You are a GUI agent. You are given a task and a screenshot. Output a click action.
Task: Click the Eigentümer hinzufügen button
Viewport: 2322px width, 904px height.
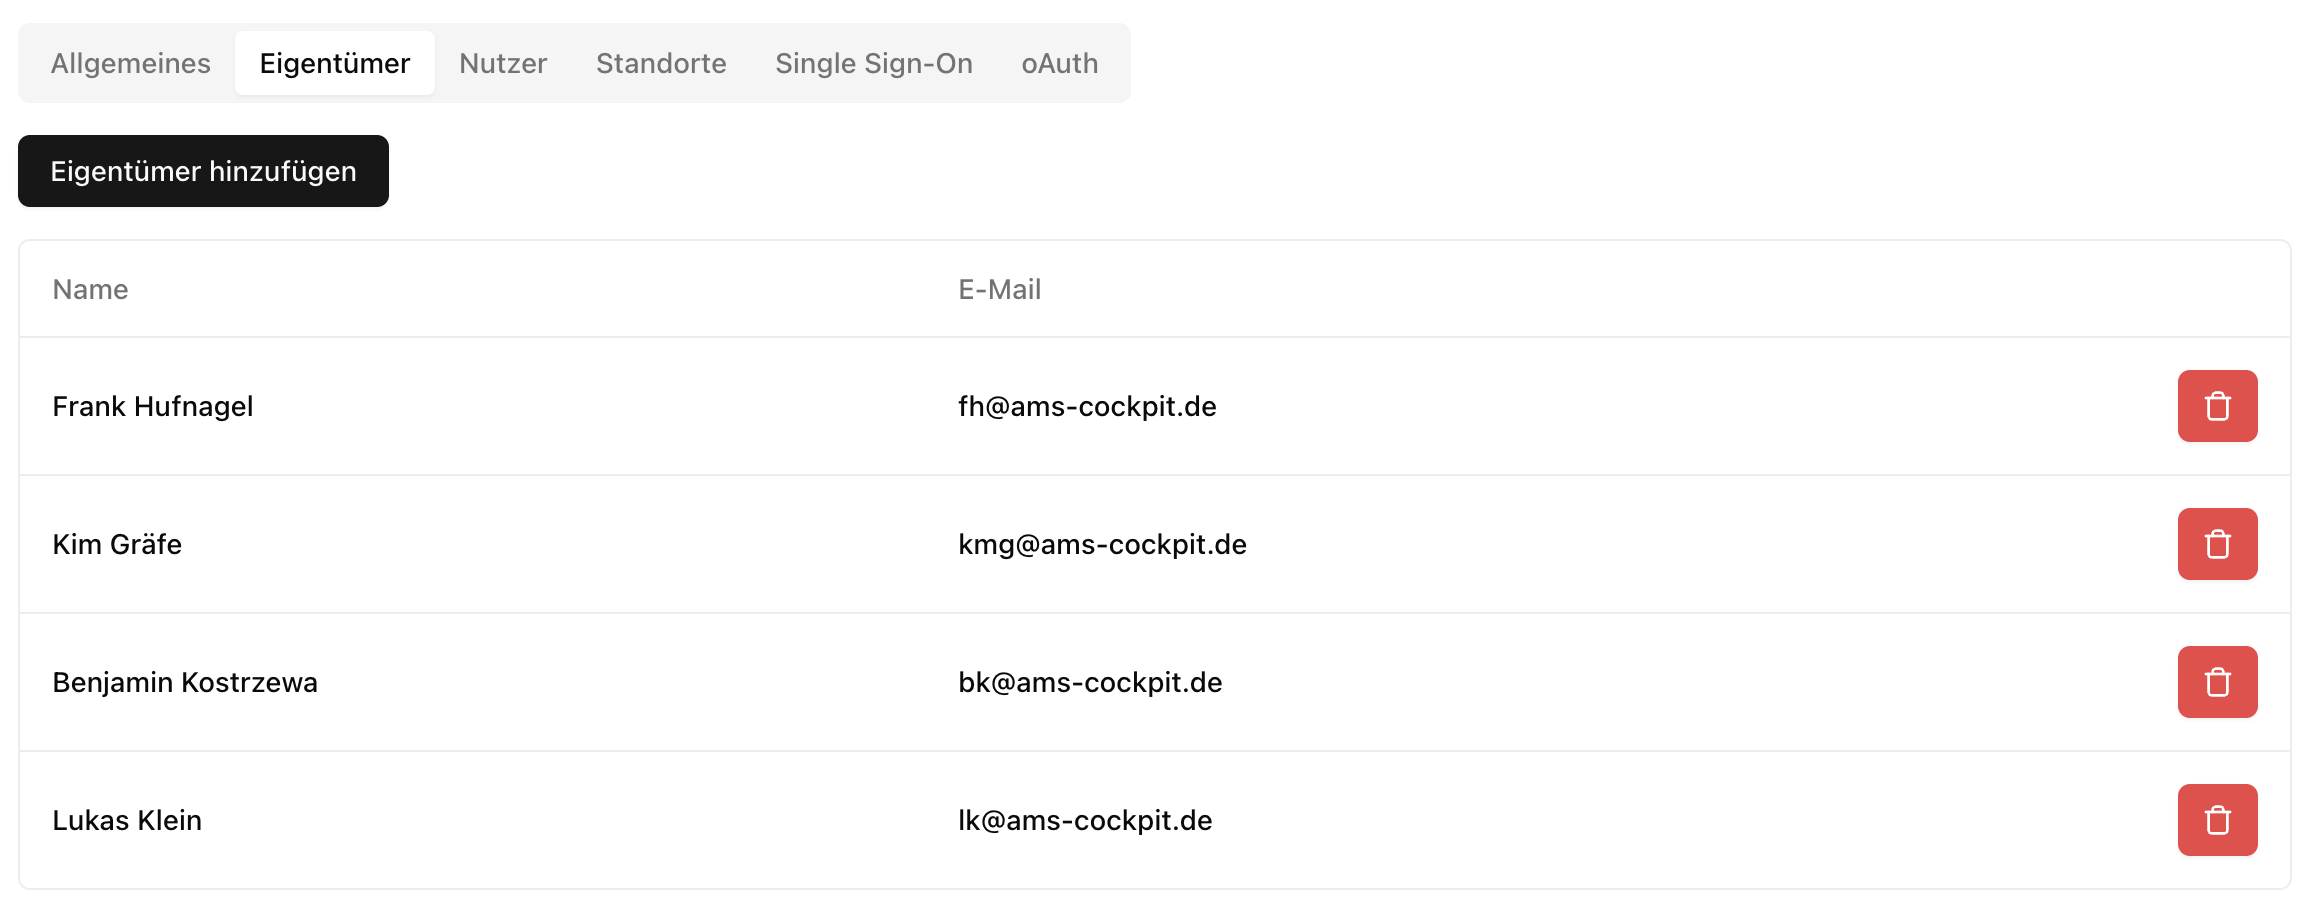click(203, 171)
